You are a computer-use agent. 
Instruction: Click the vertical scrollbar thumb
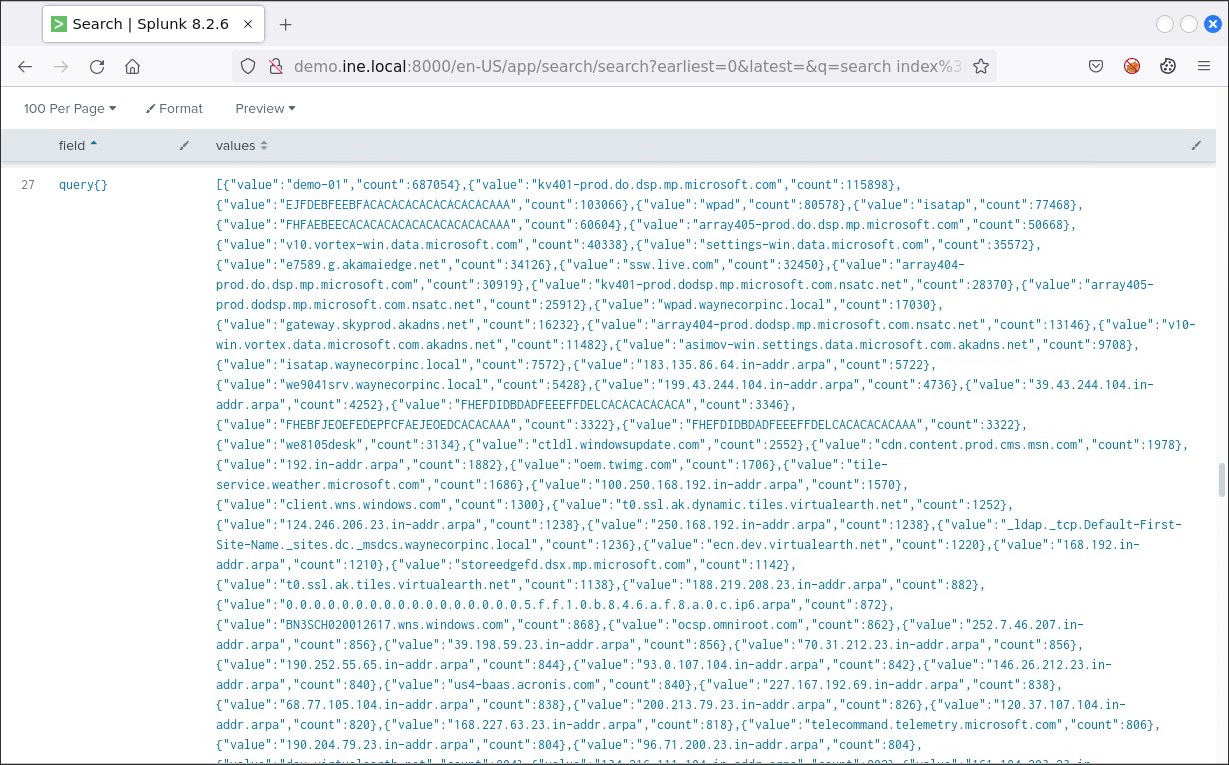pyautogui.click(x=1220, y=480)
